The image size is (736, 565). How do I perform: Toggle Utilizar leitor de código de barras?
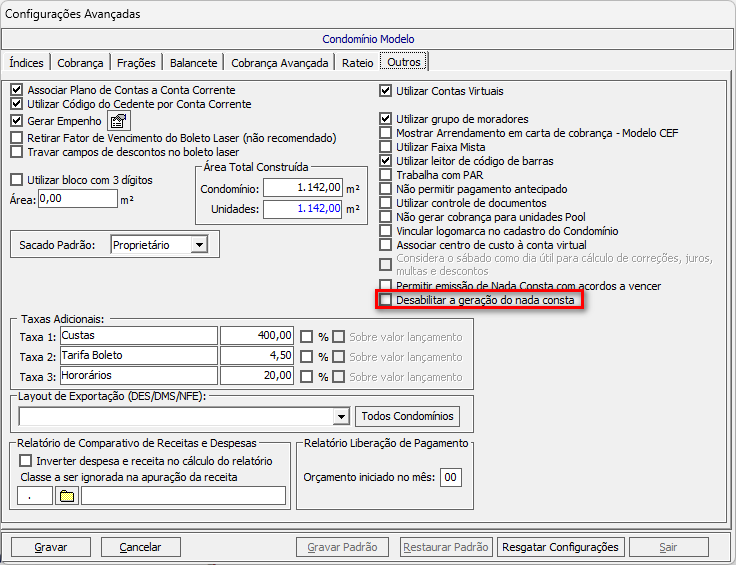coord(385,161)
